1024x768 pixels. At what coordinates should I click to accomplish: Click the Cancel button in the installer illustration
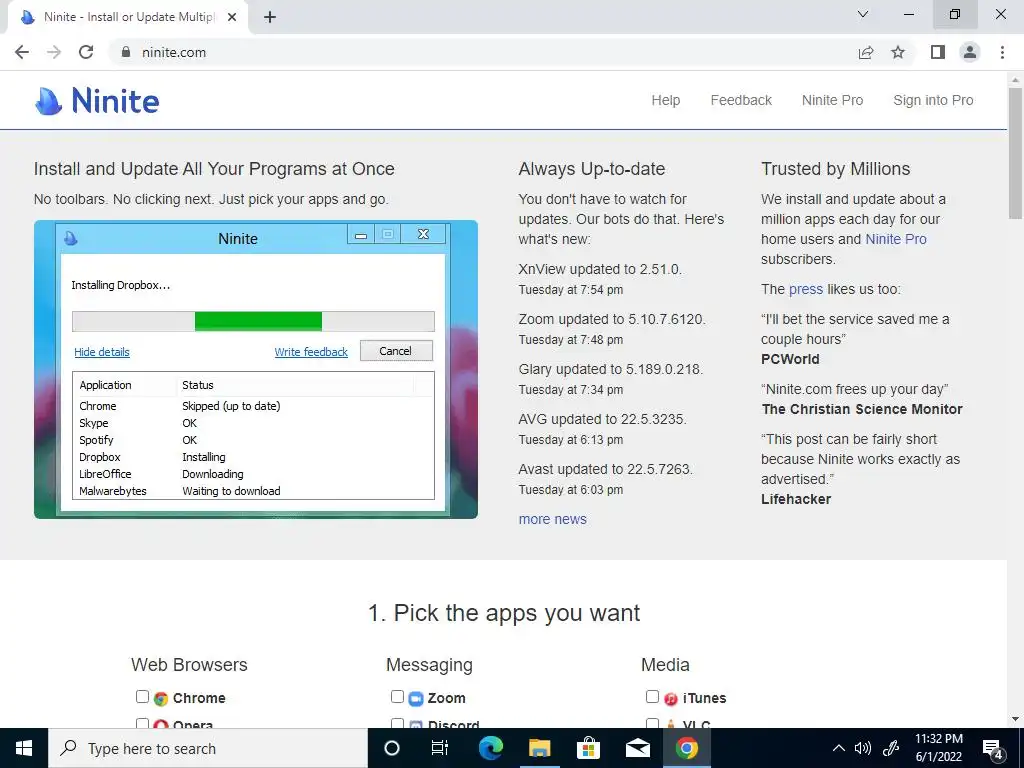396,351
